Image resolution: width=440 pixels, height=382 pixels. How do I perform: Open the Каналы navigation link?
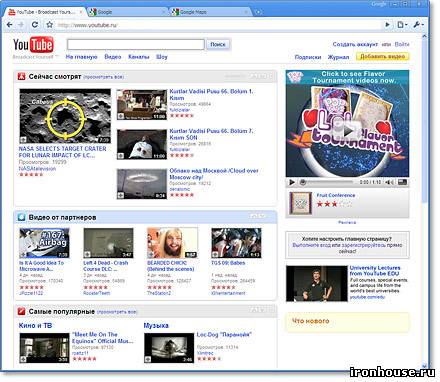click(139, 57)
